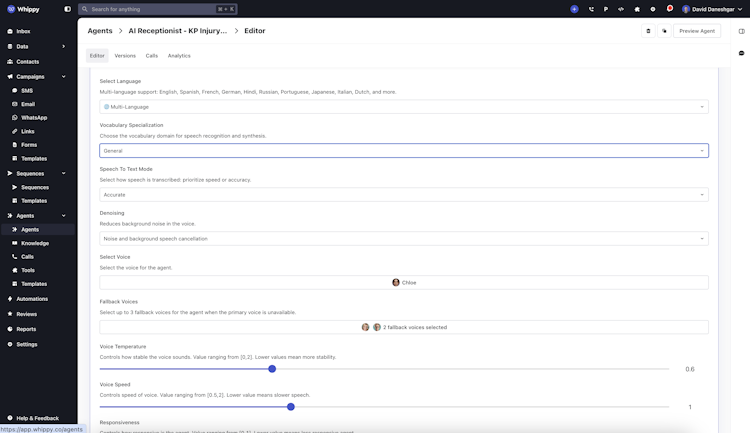Switch to the Editor tab
This screenshot has width=750, height=433.
(x=97, y=56)
